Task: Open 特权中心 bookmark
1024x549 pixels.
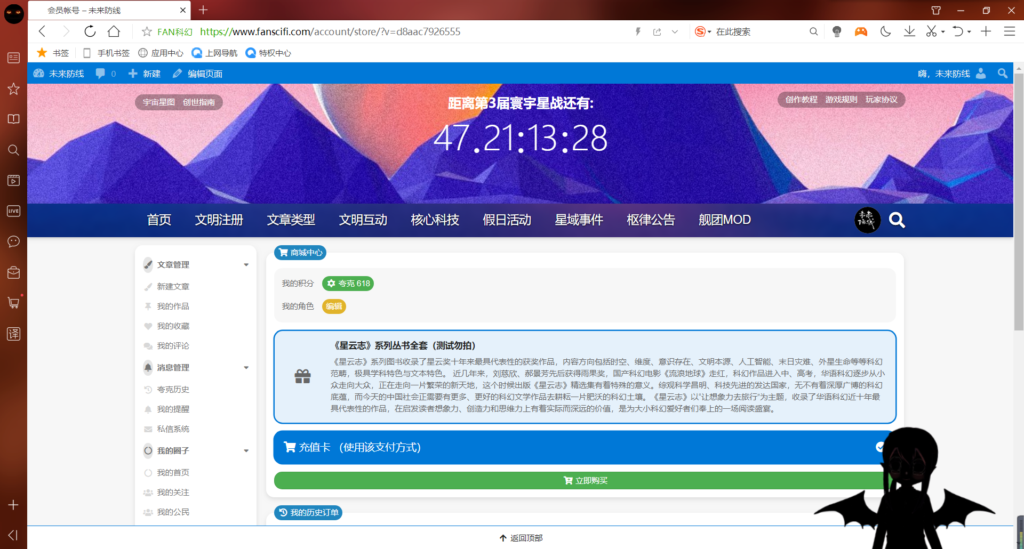Action: tap(268, 53)
